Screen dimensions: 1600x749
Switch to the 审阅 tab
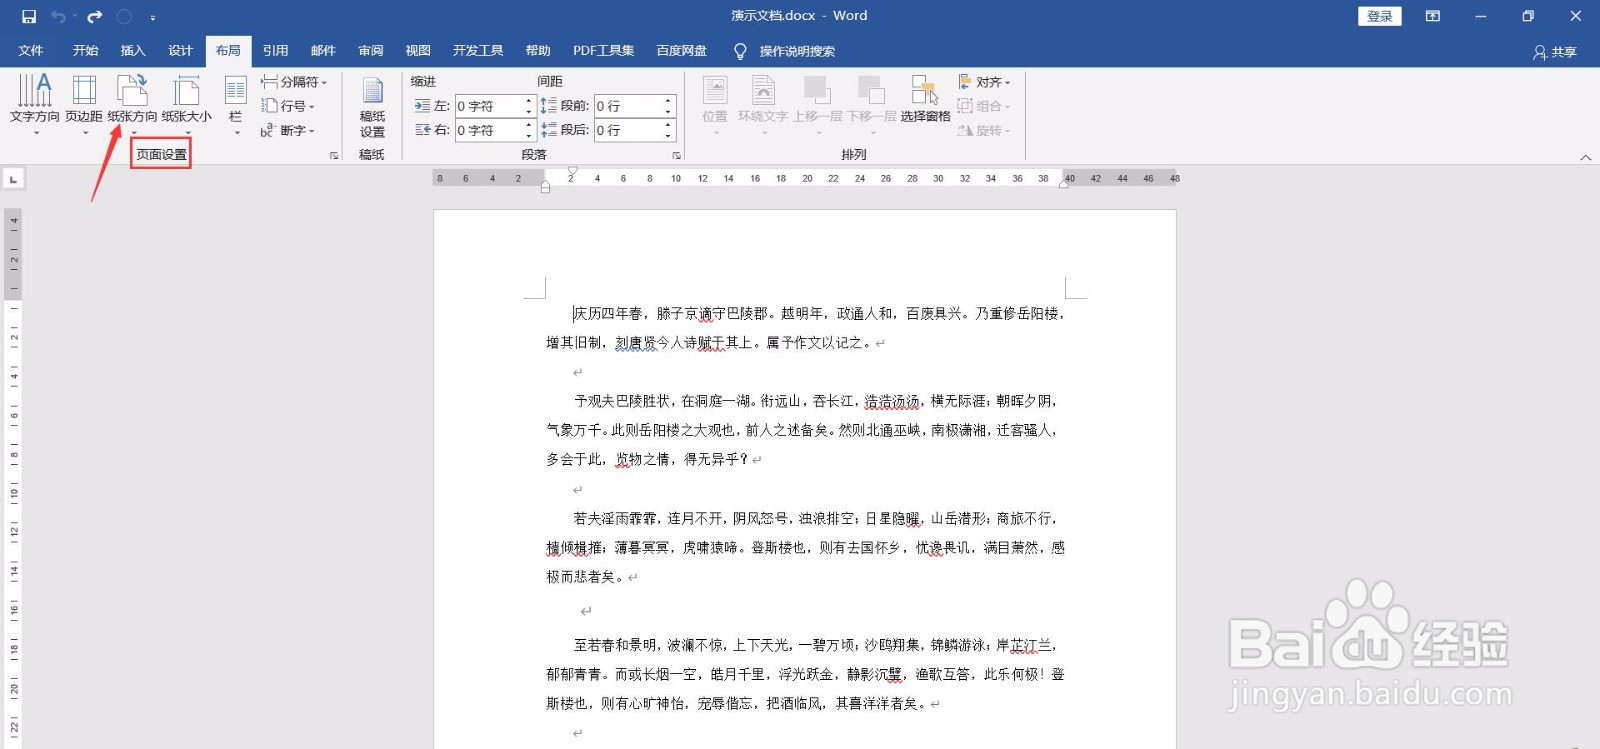(x=371, y=51)
